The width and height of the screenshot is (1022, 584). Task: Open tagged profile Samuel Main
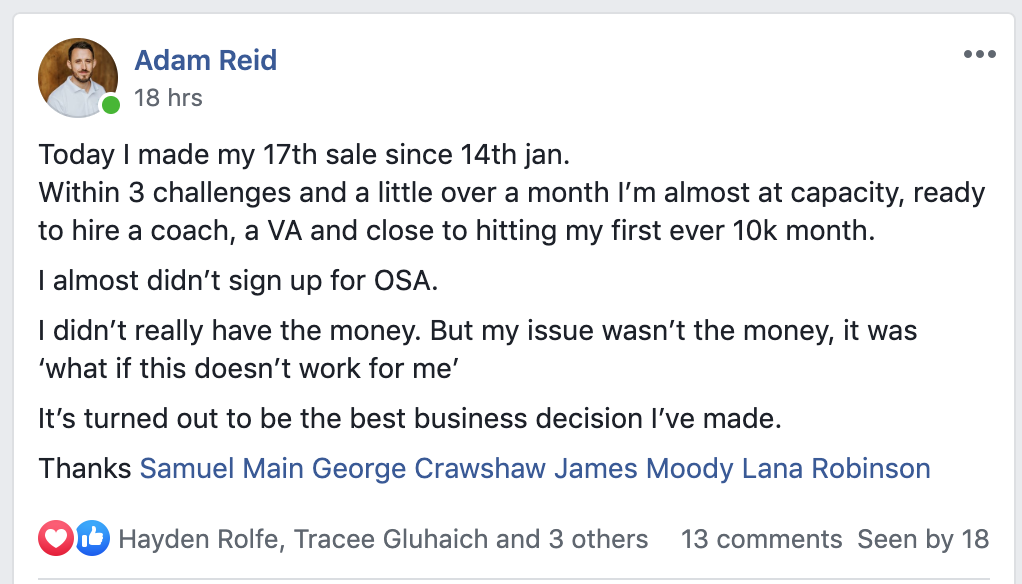pyautogui.click(x=222, y=468)
